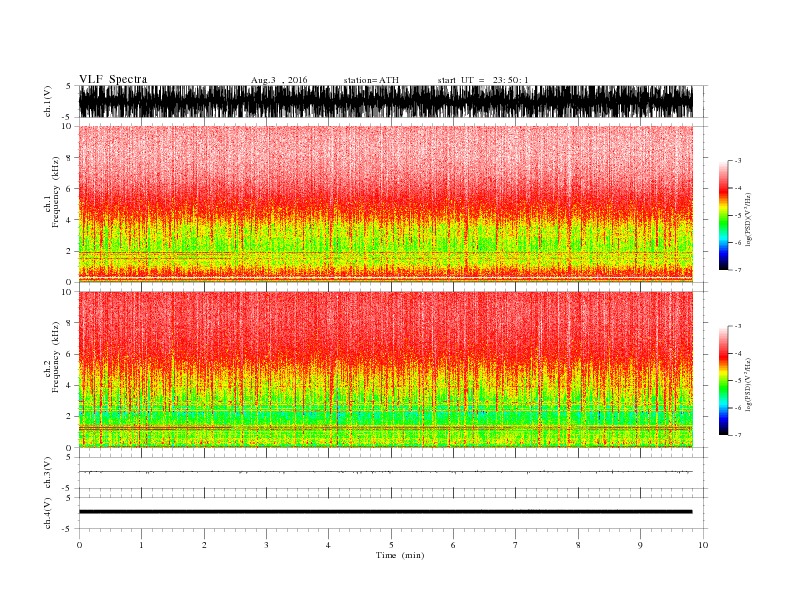This screenshot has height=612, width=792.
Task: Click time axis tick label 8
Action: (x=578, y=545)
